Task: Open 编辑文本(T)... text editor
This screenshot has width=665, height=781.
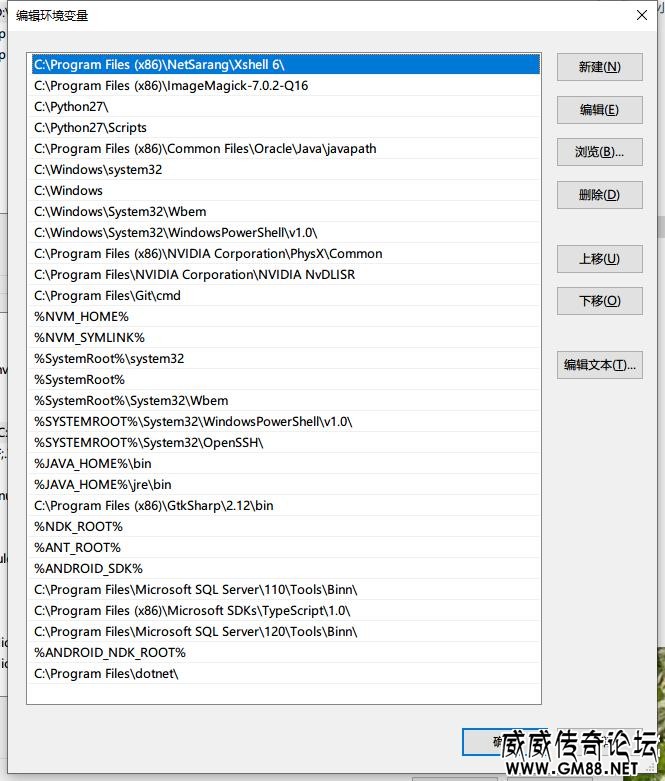Action: point(599,365)
